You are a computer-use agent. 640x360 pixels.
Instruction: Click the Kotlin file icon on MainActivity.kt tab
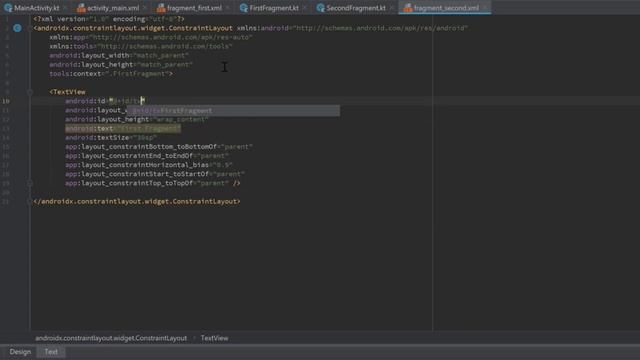point(8,8)
